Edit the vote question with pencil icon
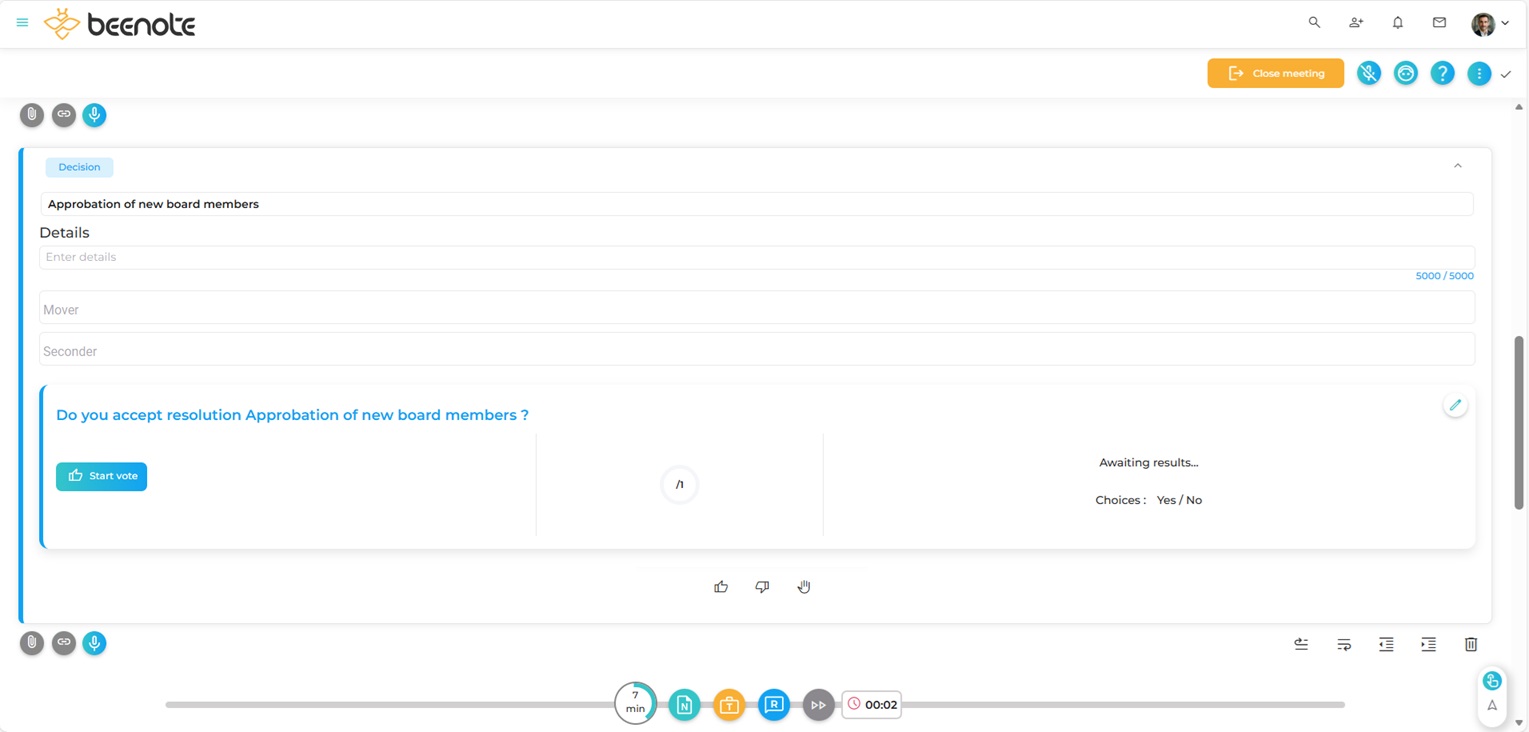The image size is (1529, 732). (x=1455, y=405)
